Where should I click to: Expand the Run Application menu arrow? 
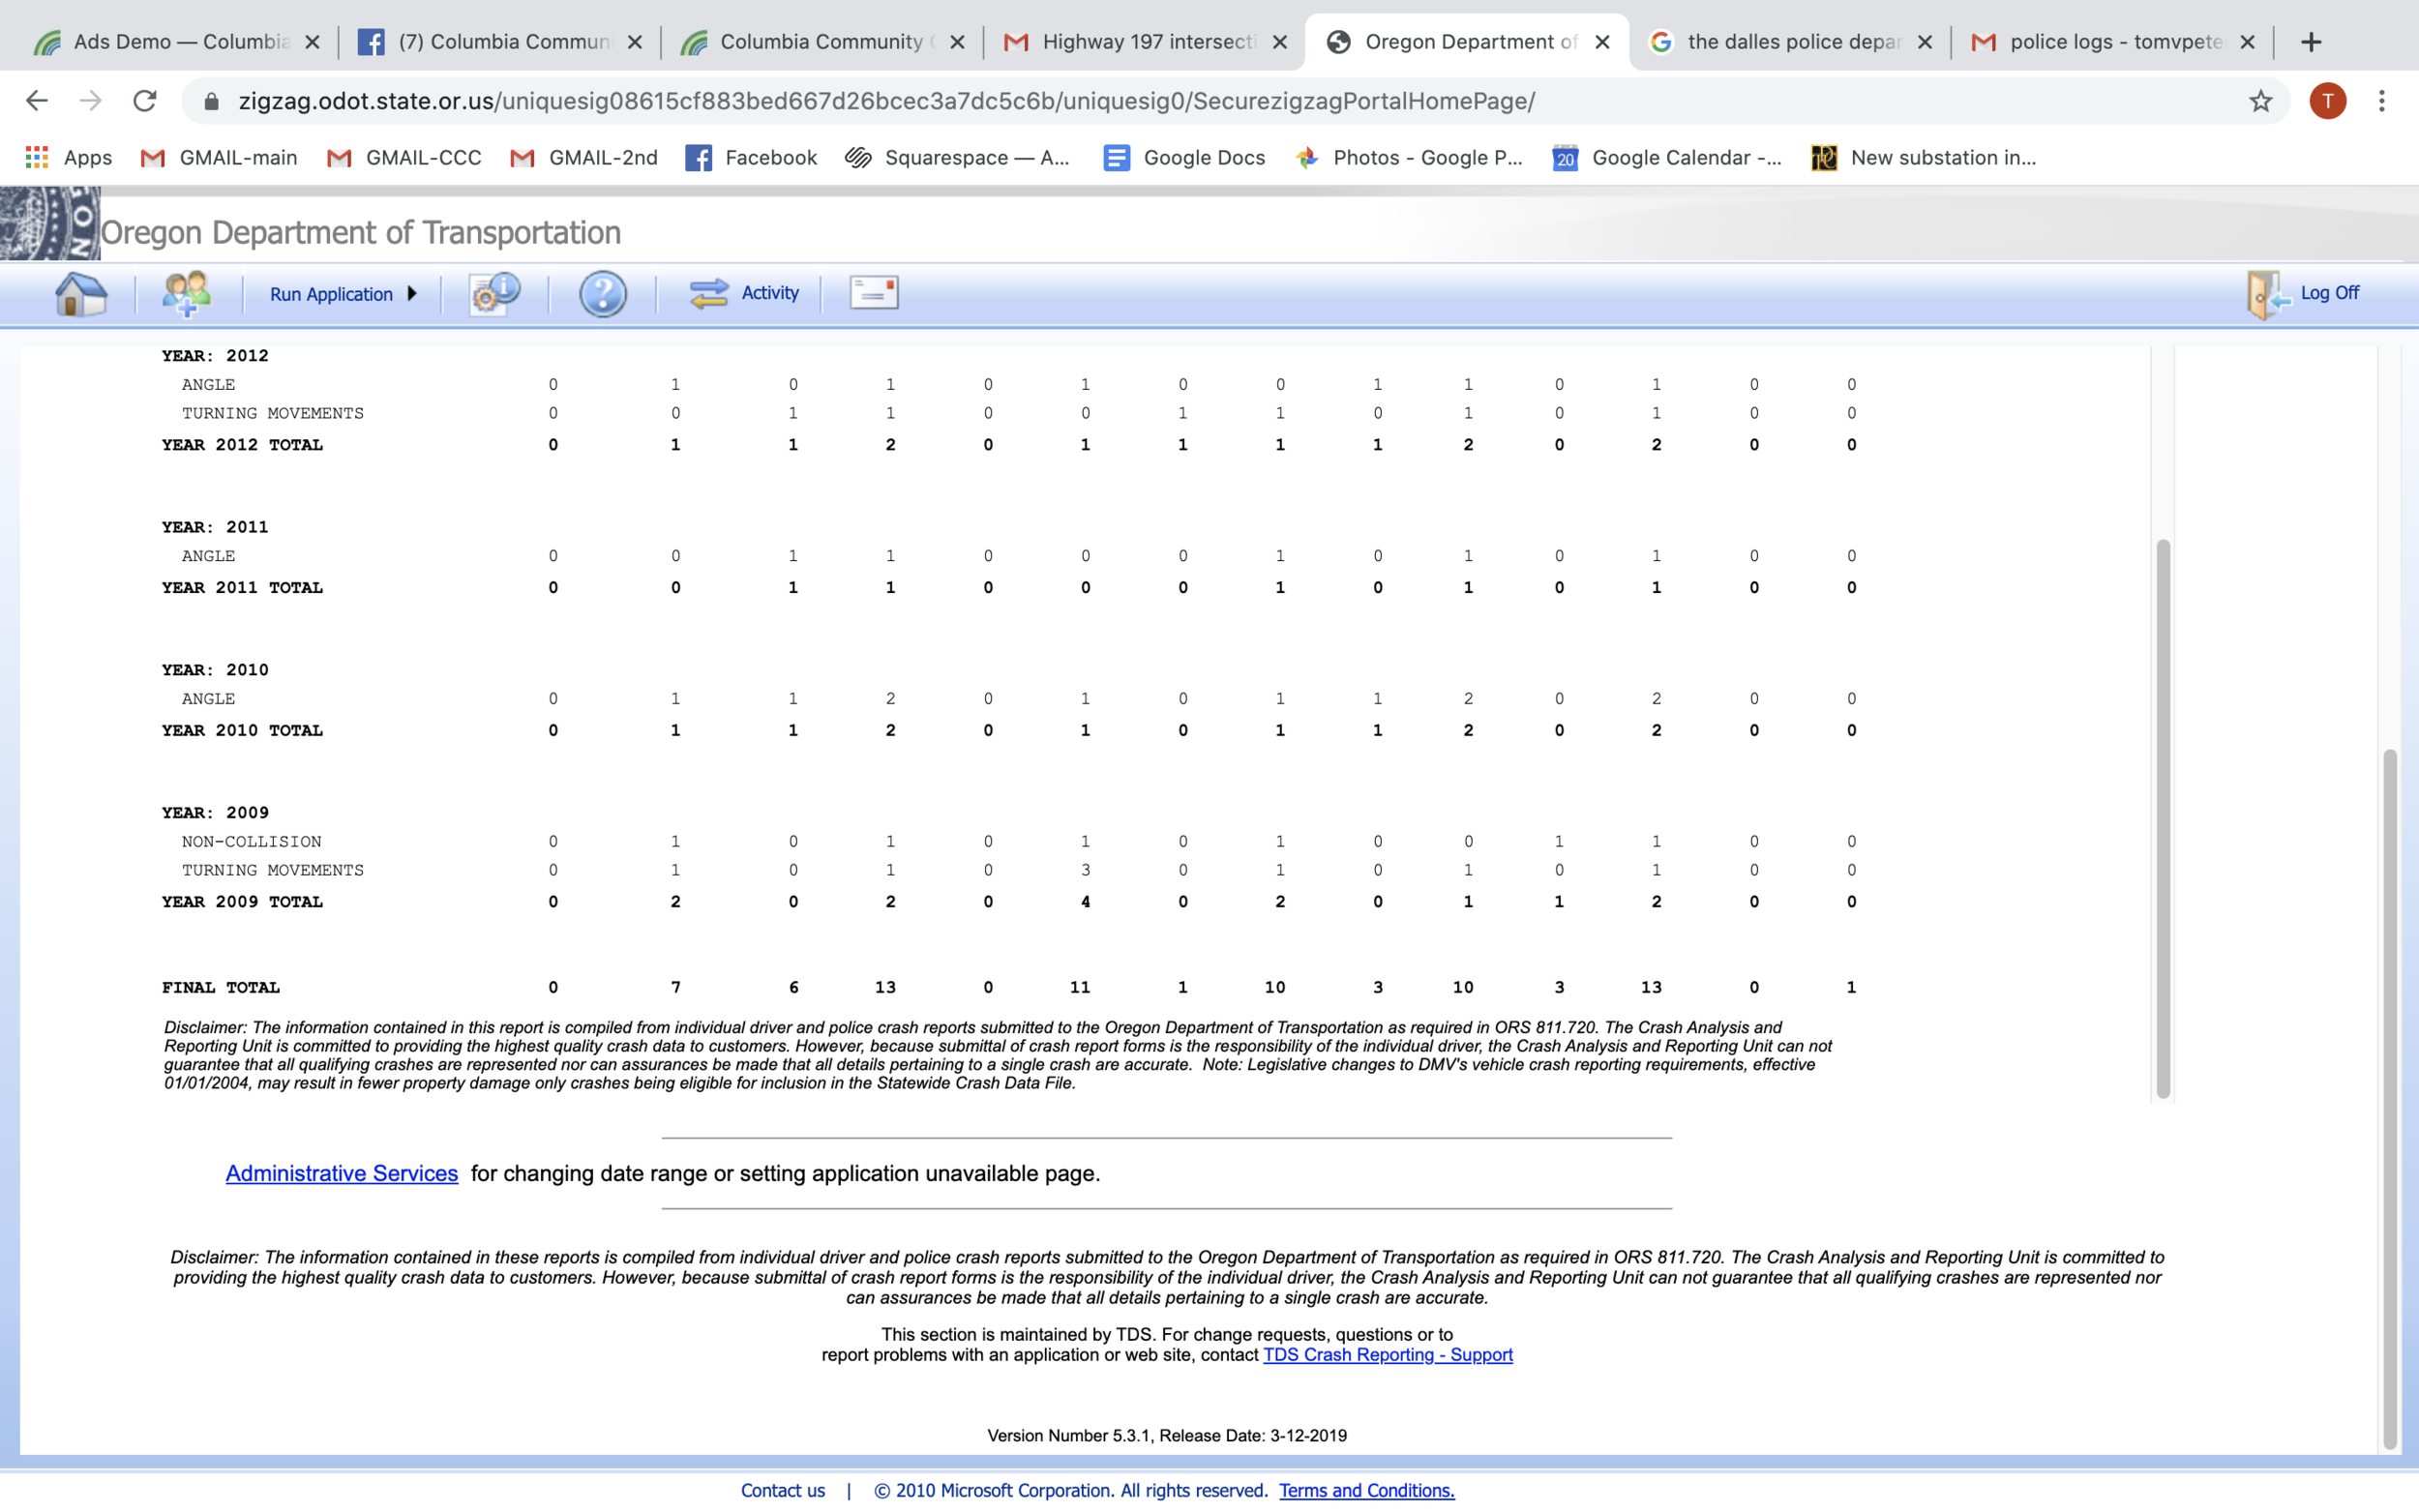pos(412,293)
